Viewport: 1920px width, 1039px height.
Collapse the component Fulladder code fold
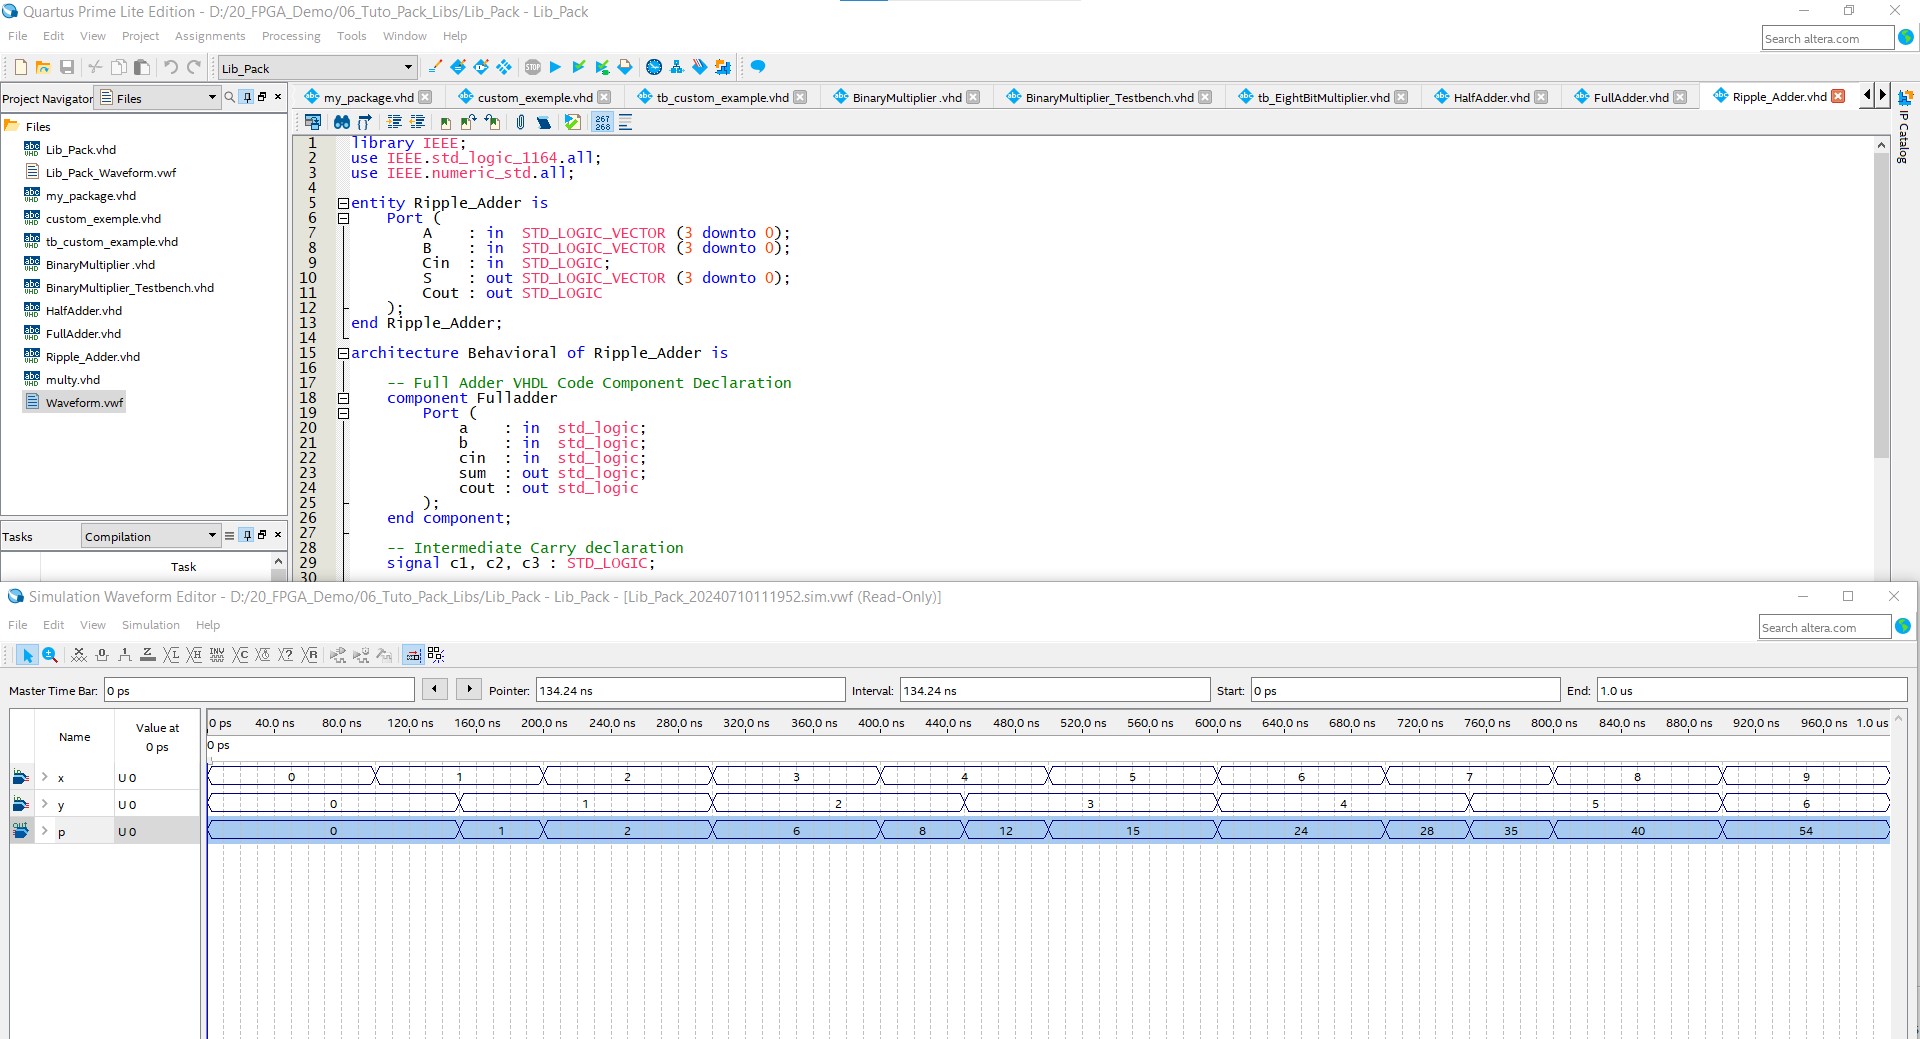click(x=343, y=398)
